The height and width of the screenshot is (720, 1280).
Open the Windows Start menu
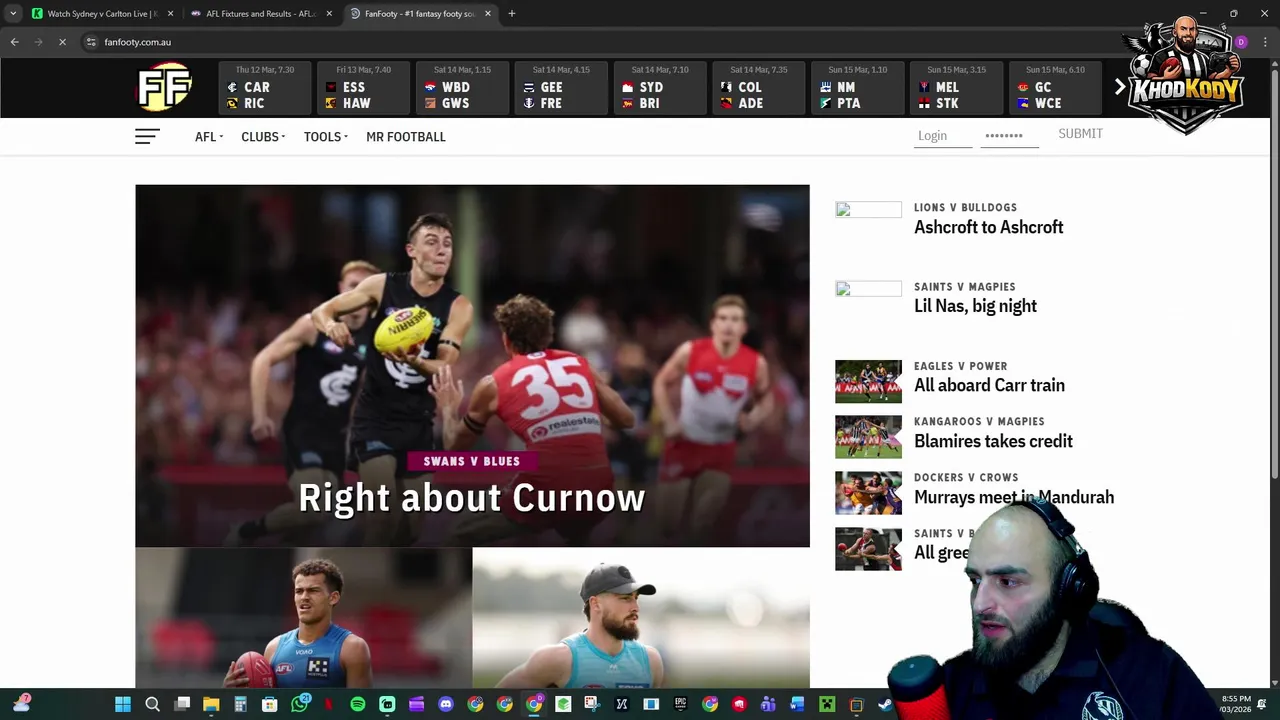[123, 705]
